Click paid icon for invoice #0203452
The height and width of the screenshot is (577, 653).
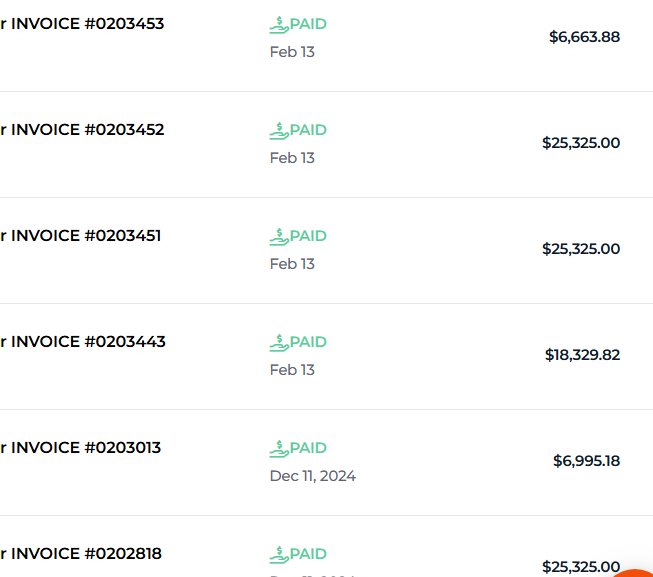(279, 130)
